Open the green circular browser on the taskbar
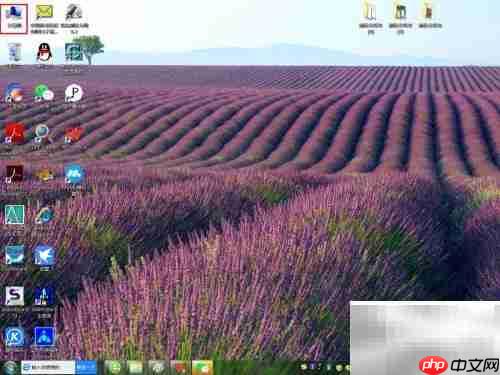 (115, 368)
